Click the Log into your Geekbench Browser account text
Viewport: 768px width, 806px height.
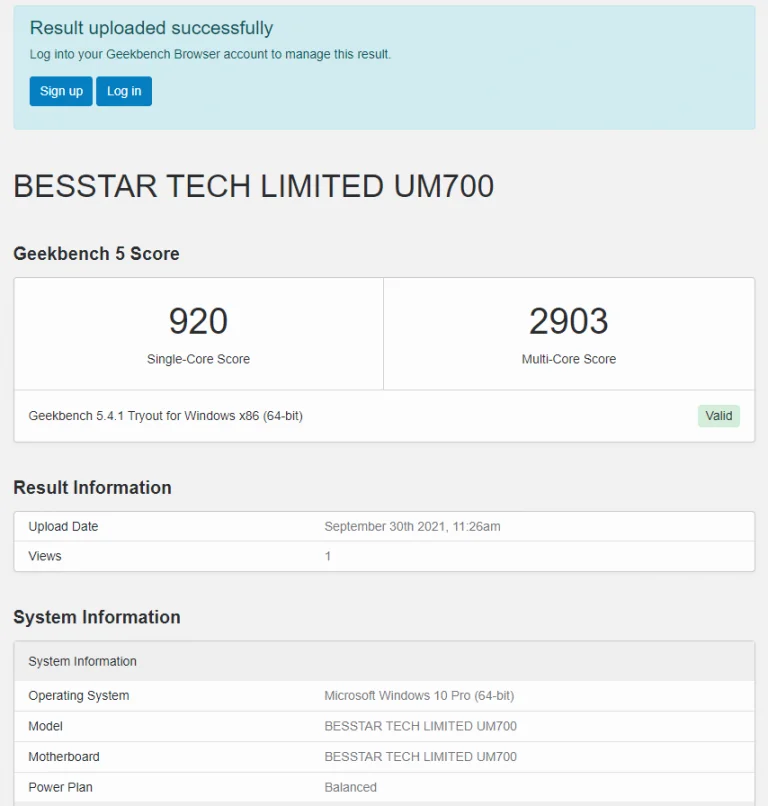click(x=210, y=54)
